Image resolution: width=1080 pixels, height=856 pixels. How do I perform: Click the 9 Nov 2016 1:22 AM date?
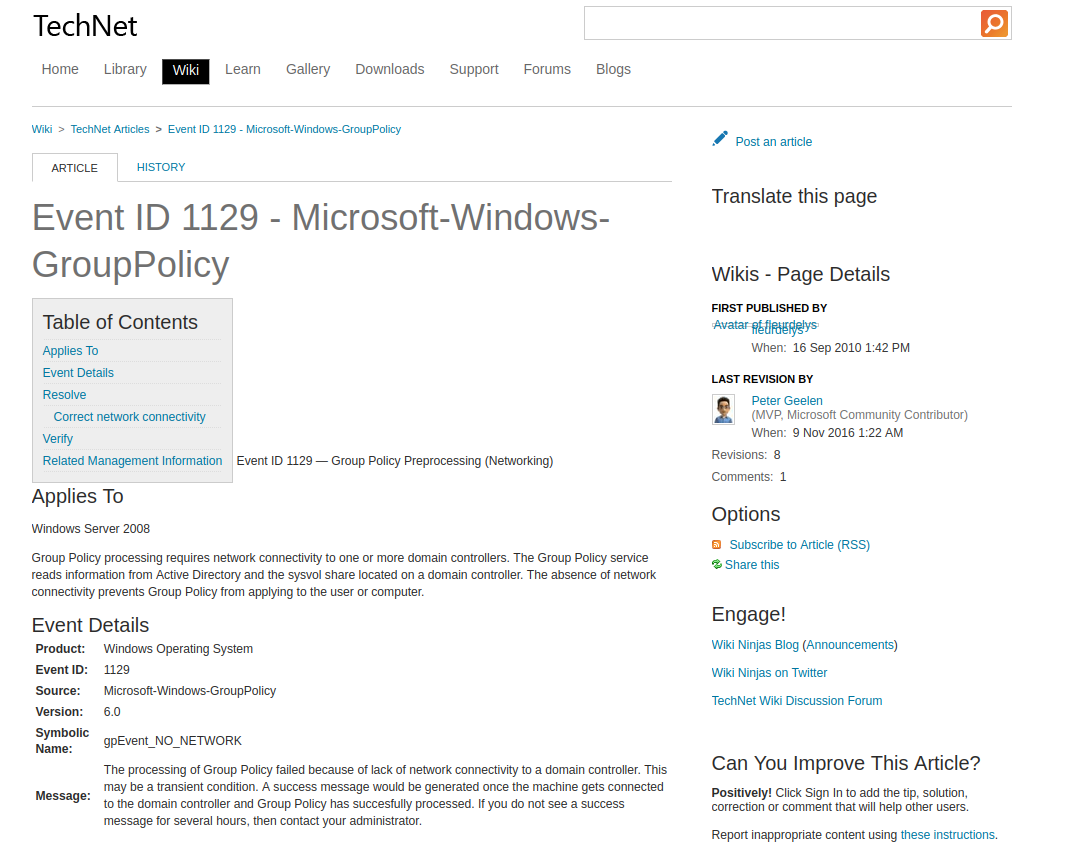tap(847, 433)
